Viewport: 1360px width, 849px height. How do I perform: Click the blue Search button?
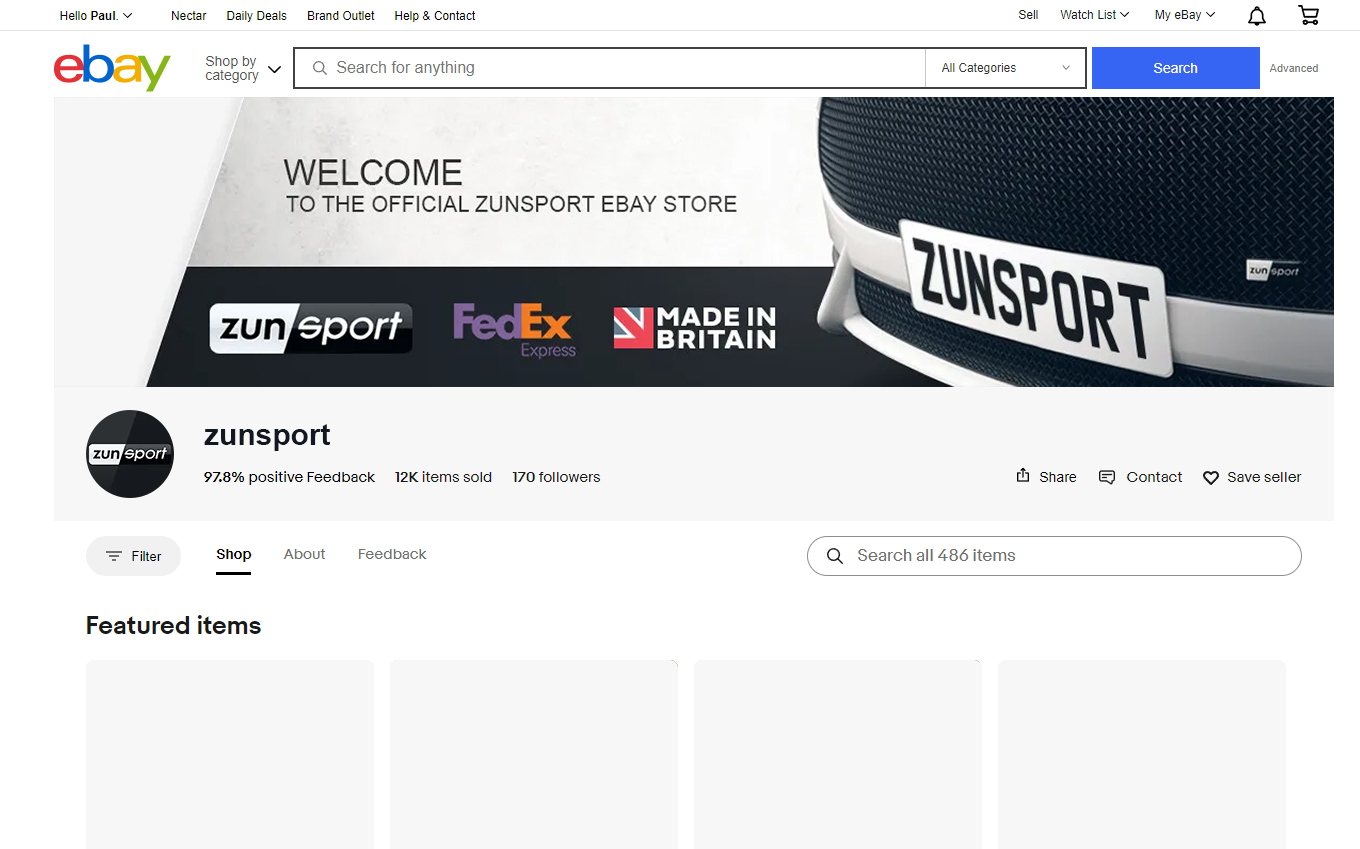coord(1175,68)
